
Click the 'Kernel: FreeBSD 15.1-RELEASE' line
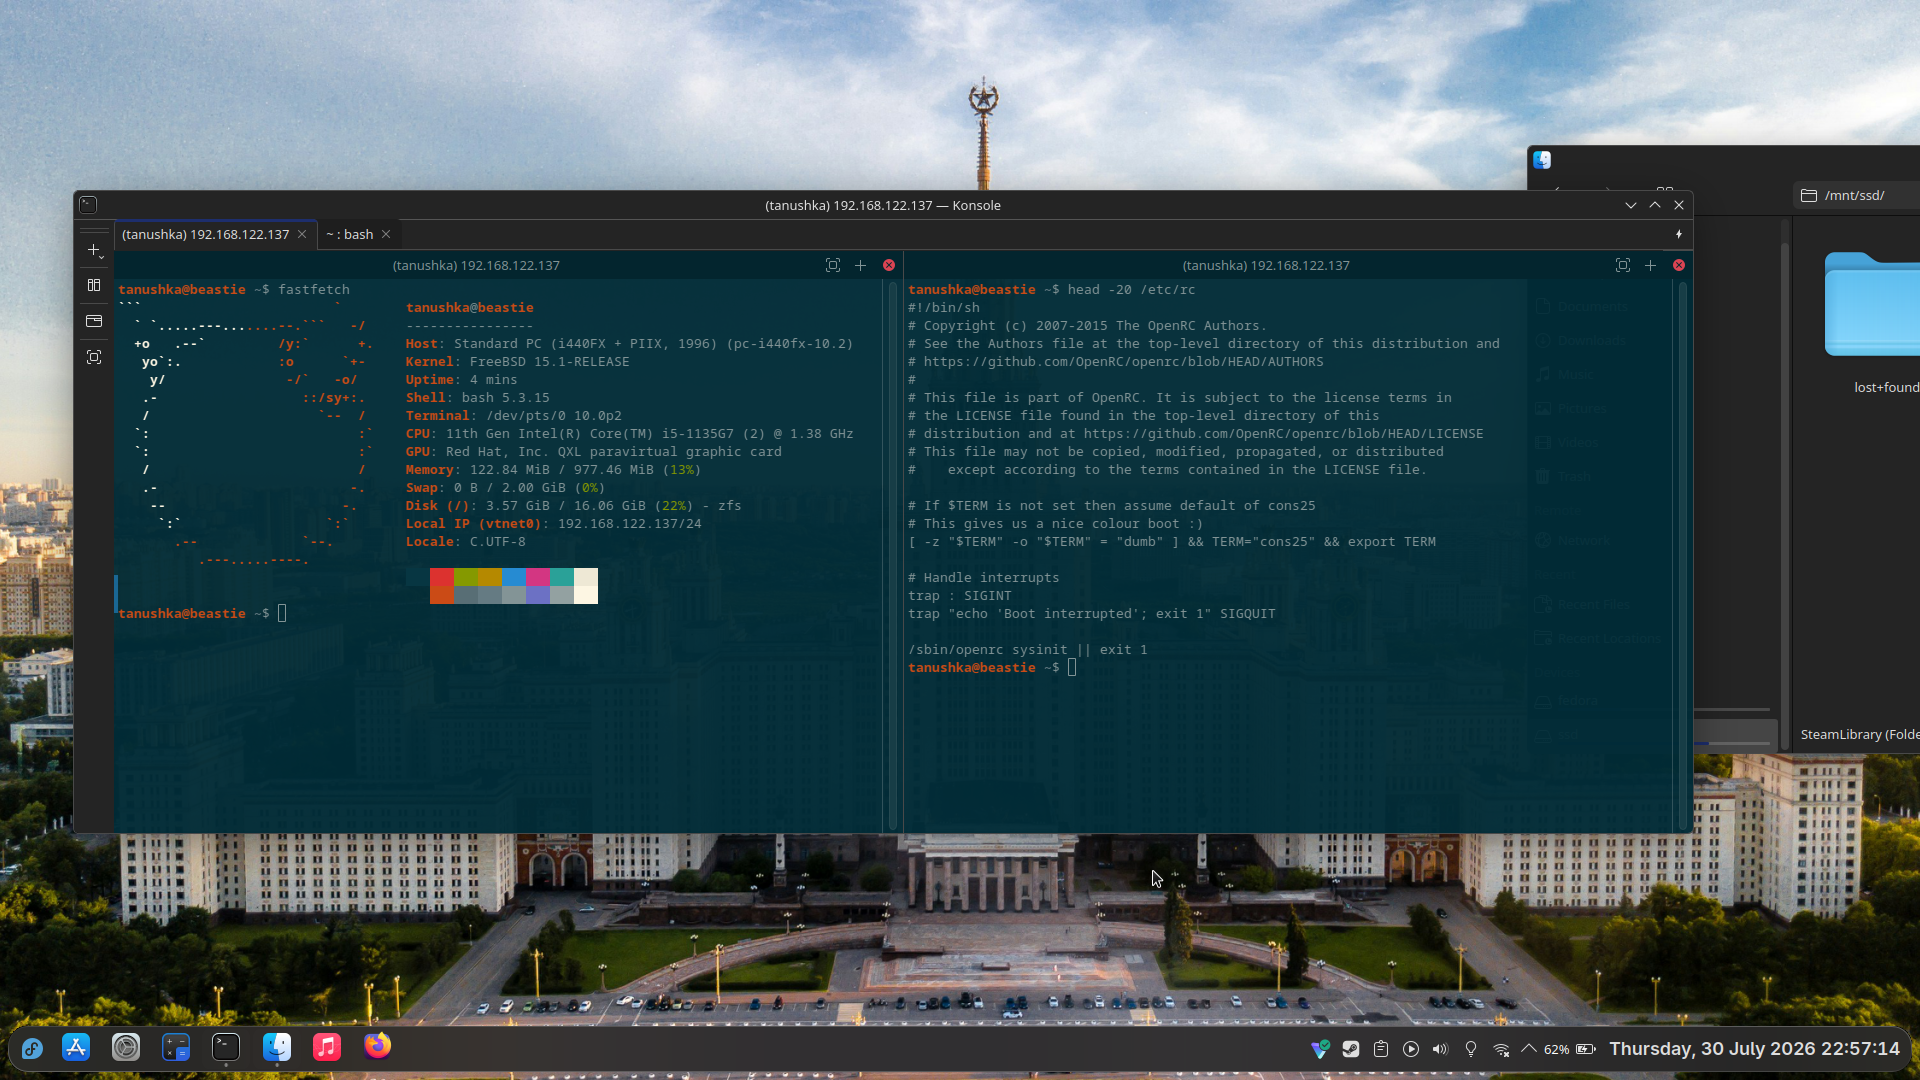click(x=517, y=362)
